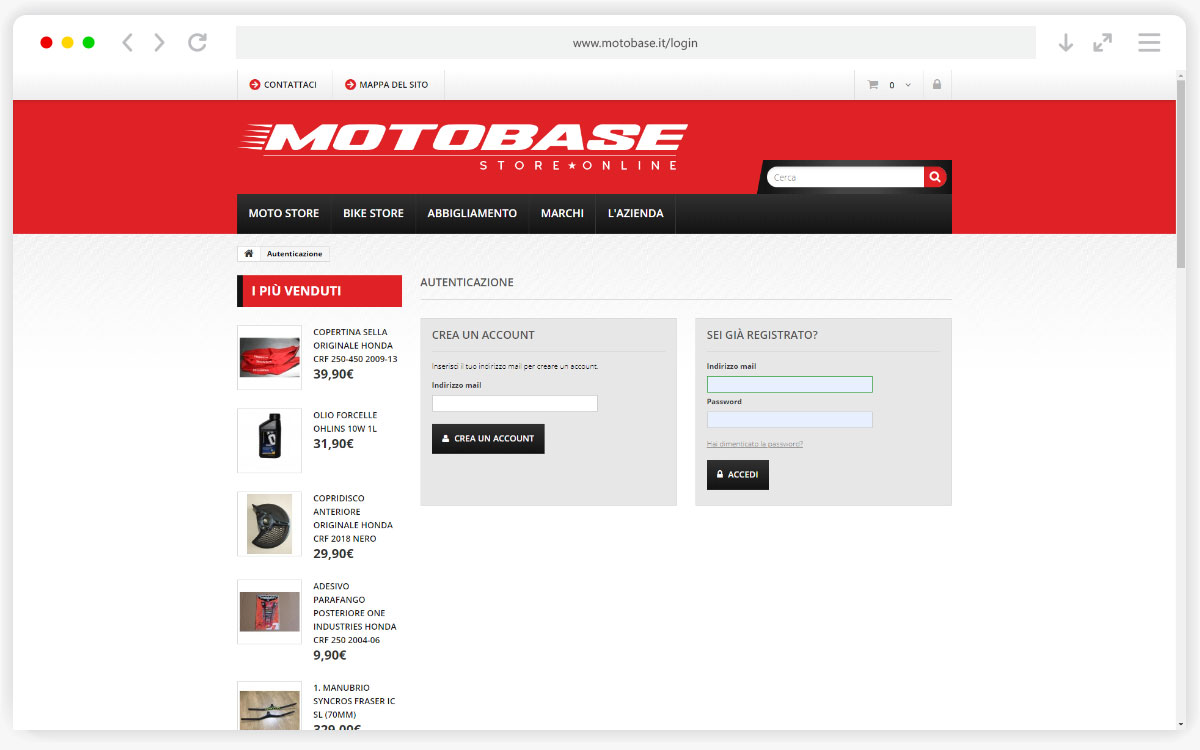Image resolution: width=1200 pixels, height=750 pixels.
Task: Open the MOTO STORE menu
Action: (x=284, y=213)
